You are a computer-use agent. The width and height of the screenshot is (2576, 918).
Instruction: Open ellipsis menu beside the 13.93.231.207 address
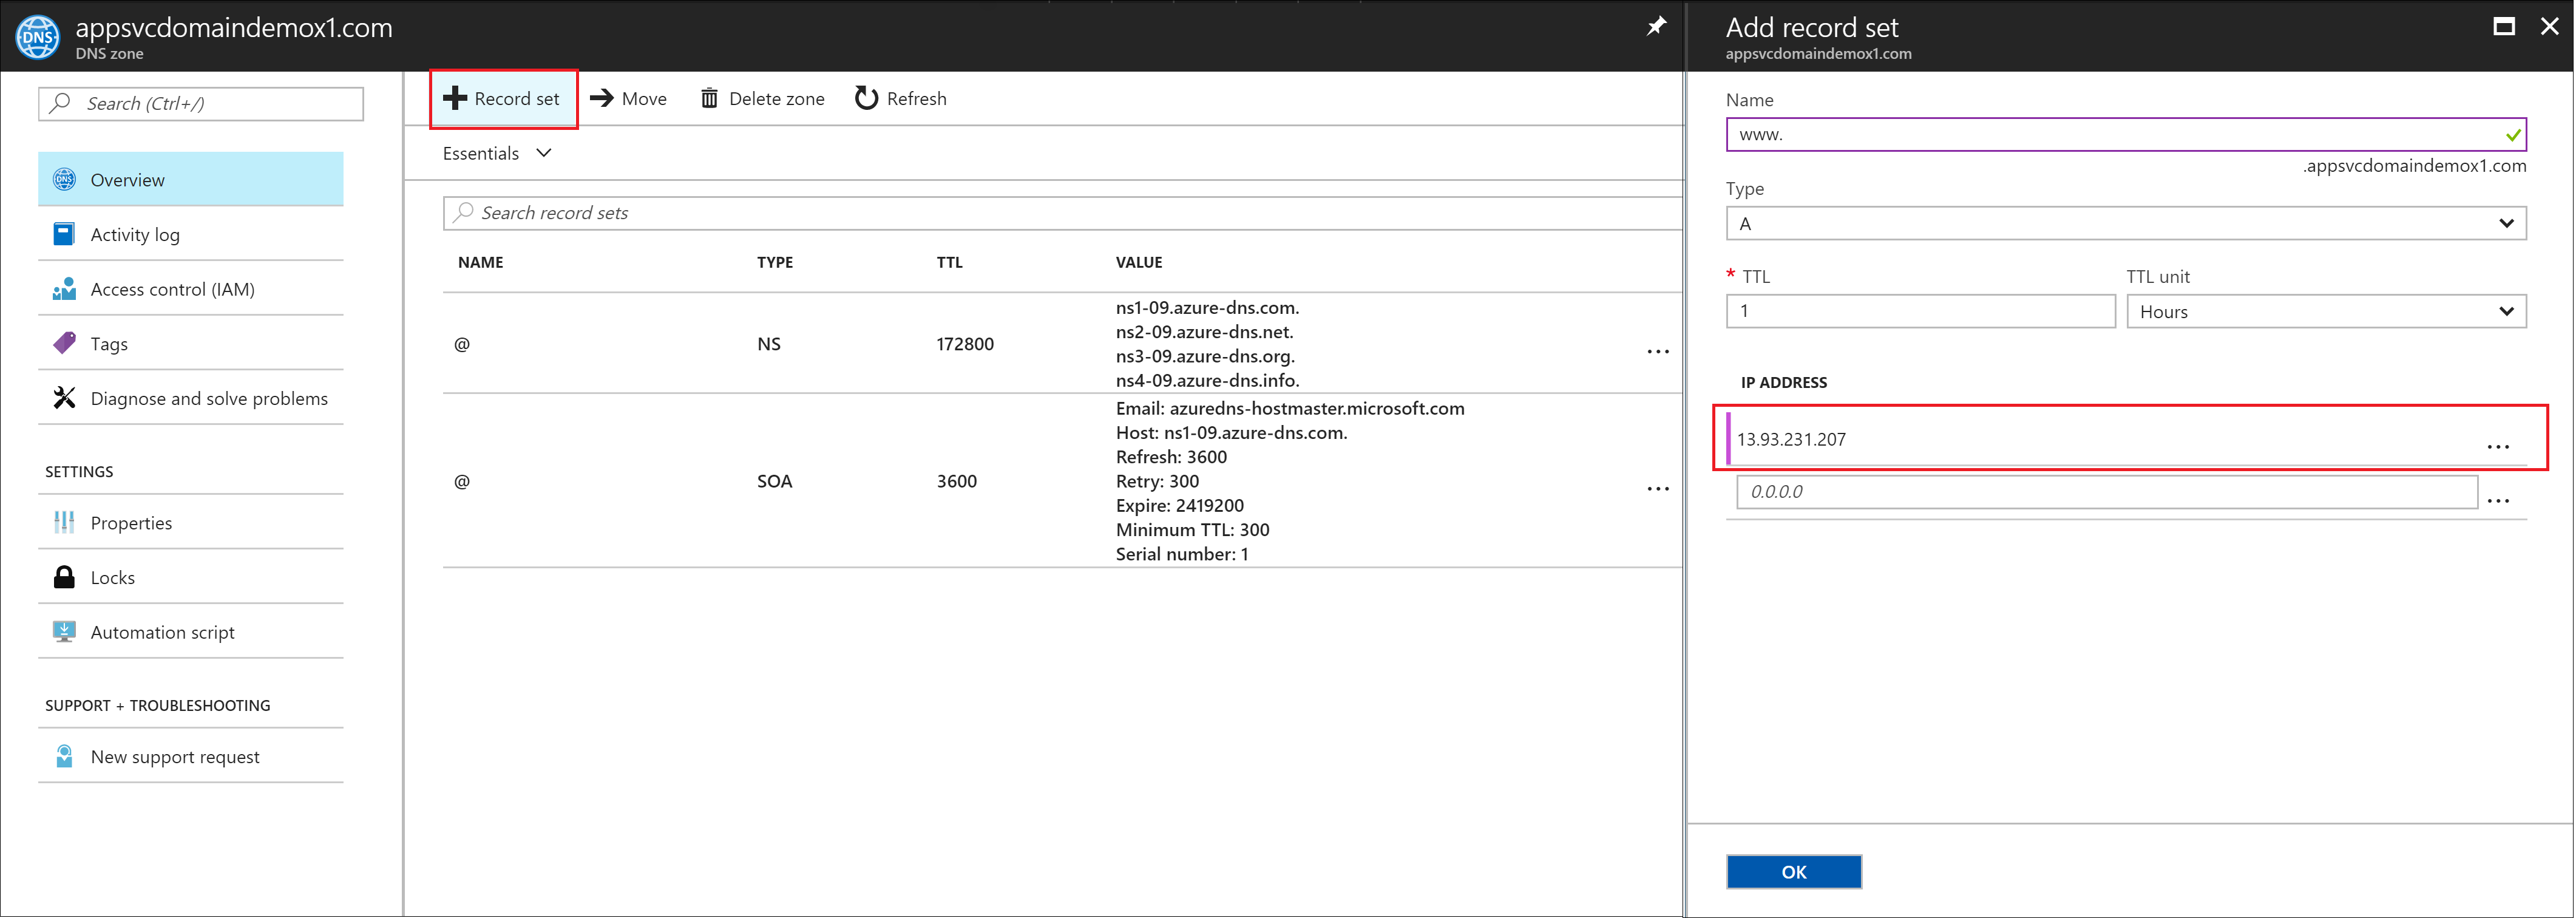[x=2497, y=447]
